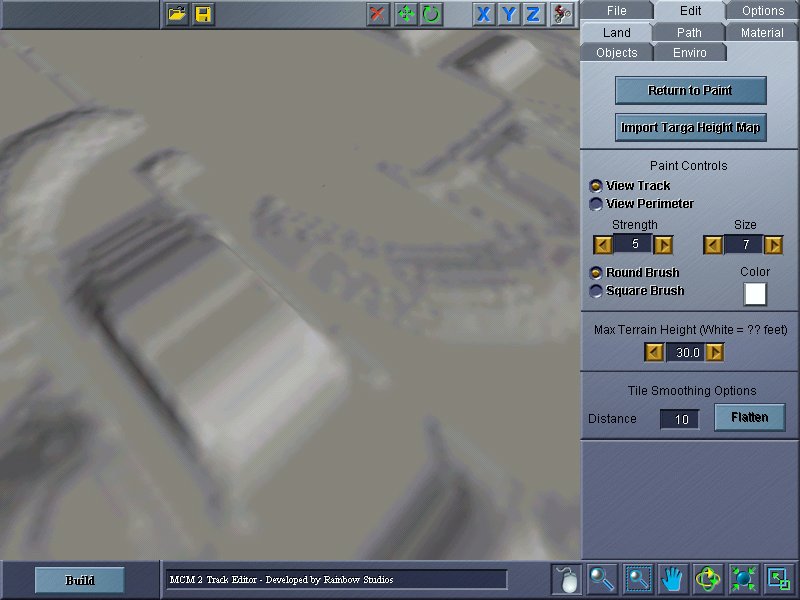The height and width of the screenshot is (600, 800).
Task: Click the mouse icon in bottom toolbar
Action: (x=566, y=580)
